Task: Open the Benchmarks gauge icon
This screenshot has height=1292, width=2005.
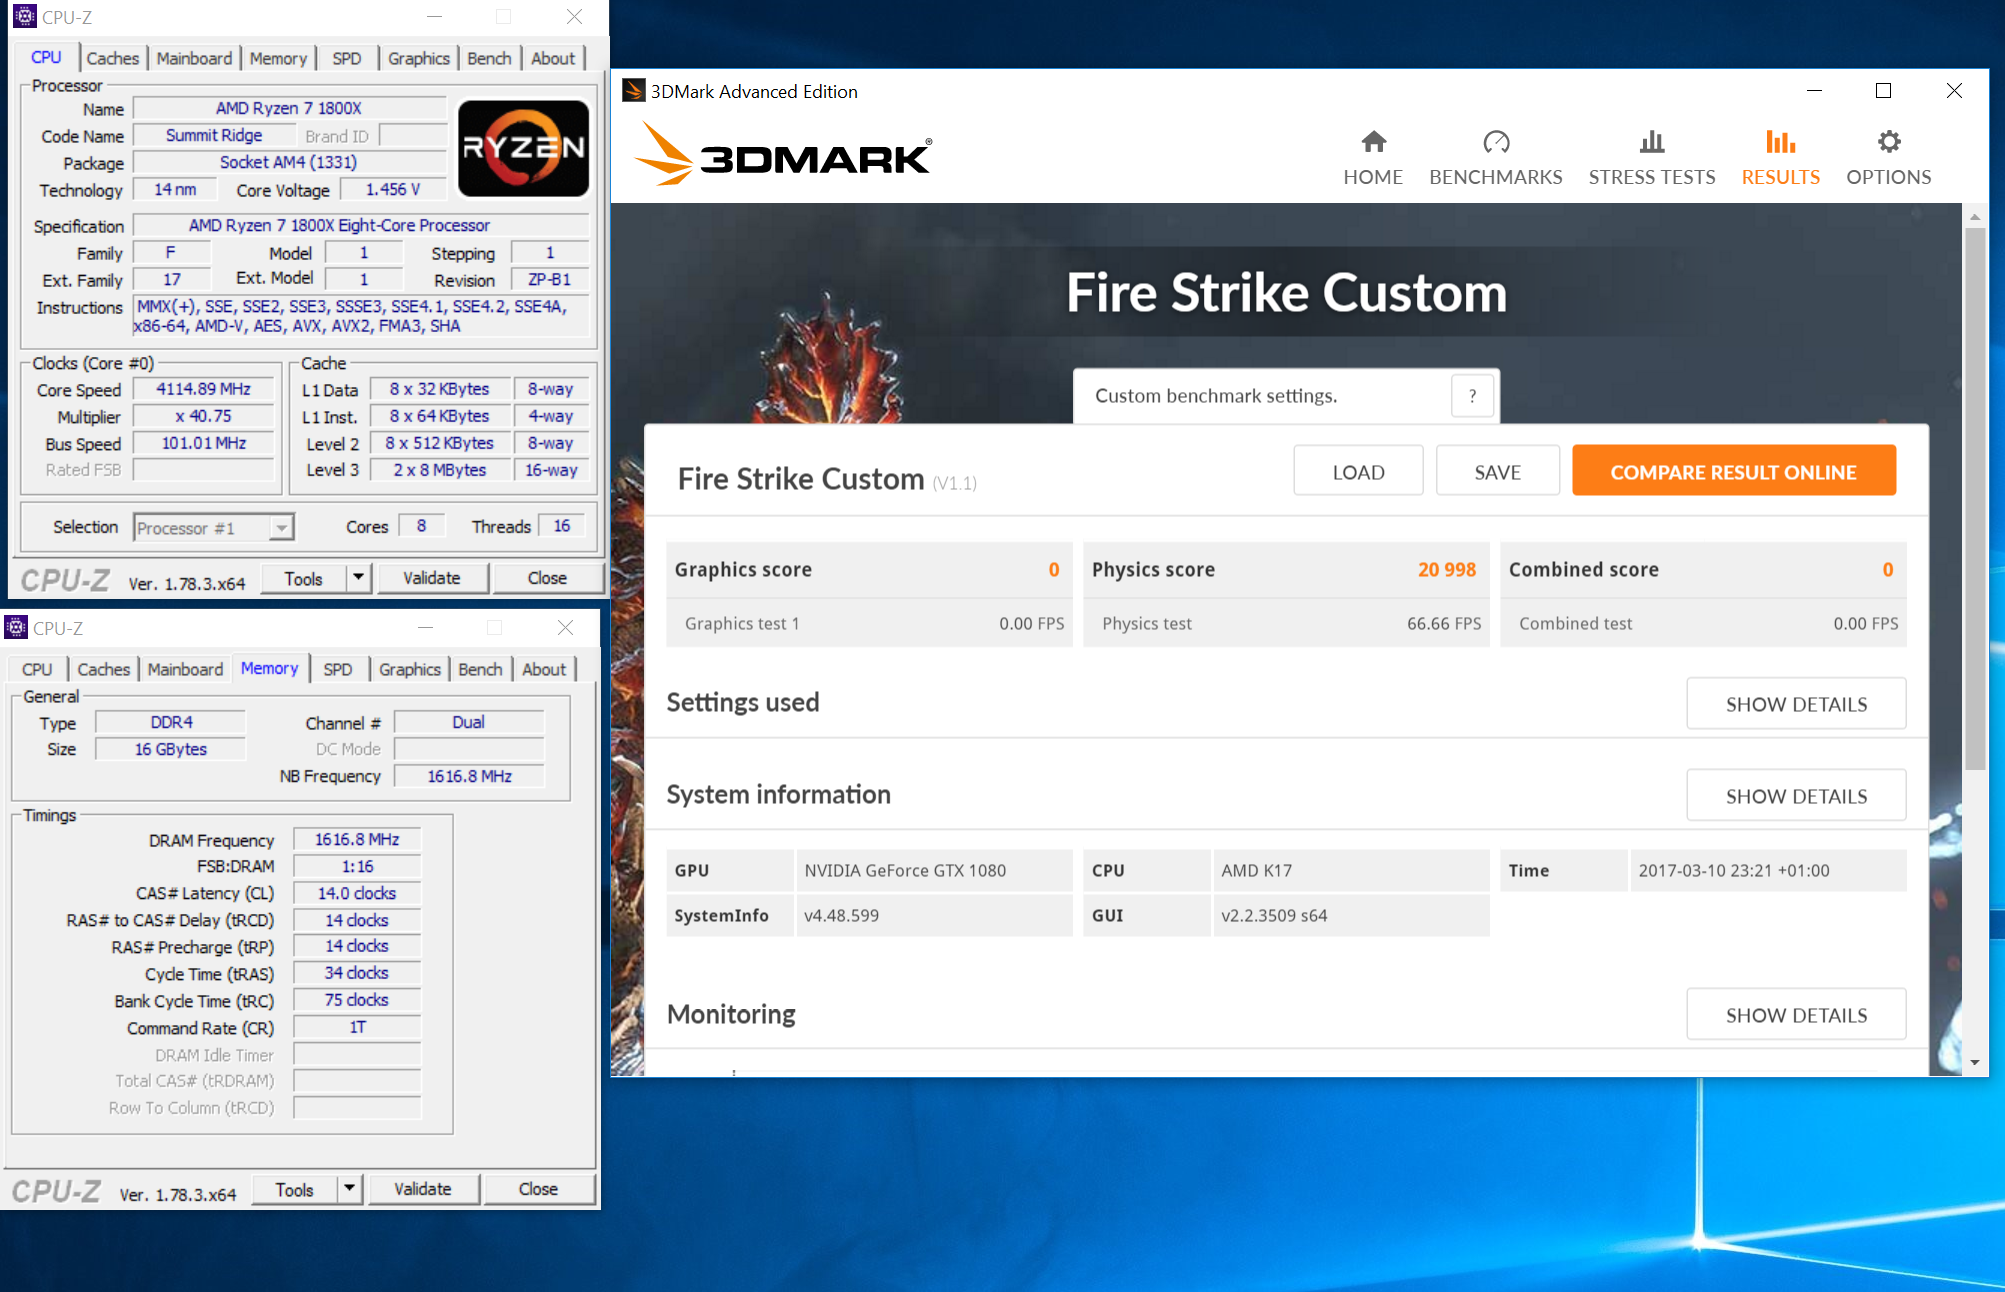Action: tap(1495, 141)
